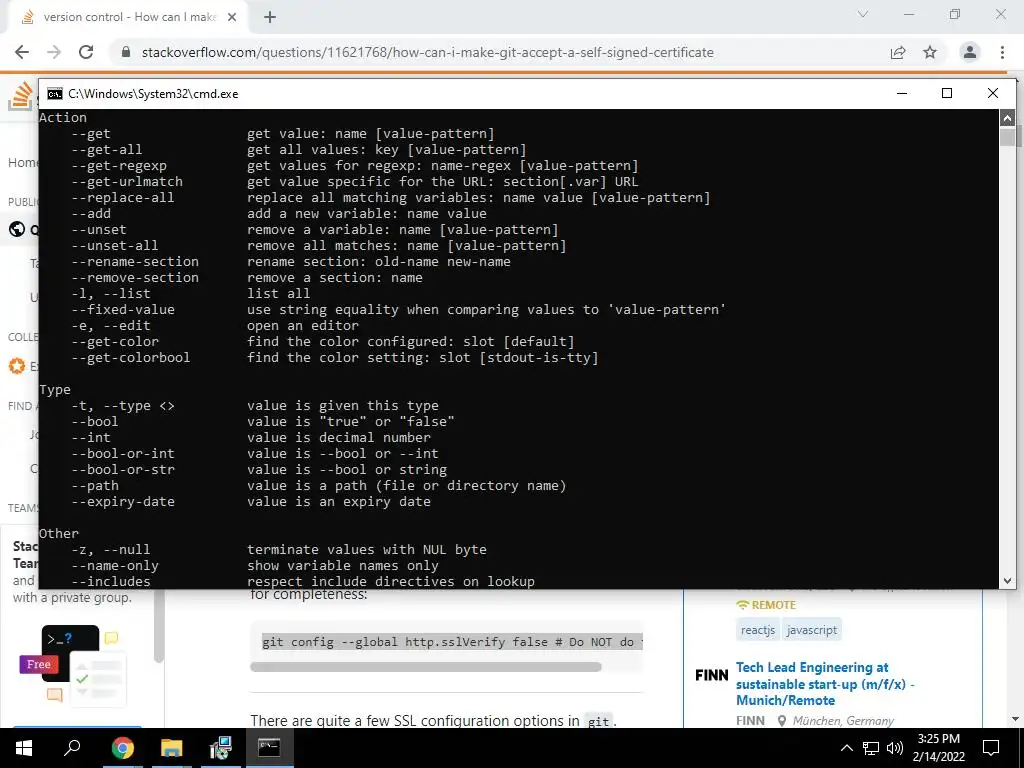Click the Chrome forward arrow
This screenshot has width=1024, height=768.
pyautogui.click(x=54, y=52)
